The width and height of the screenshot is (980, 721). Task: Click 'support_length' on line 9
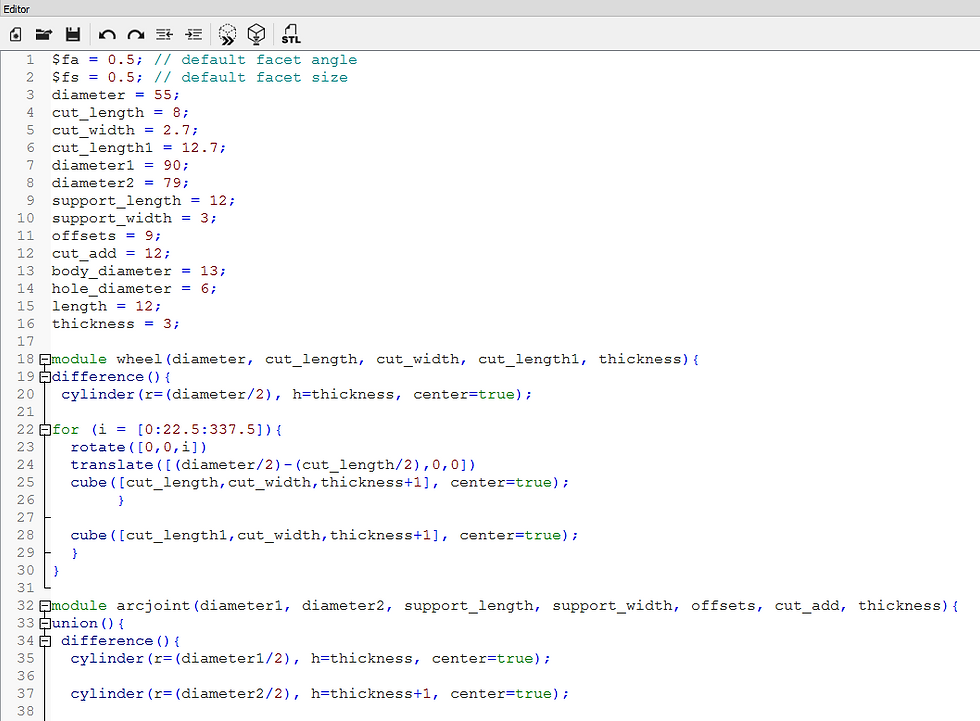pyautogui.click(x=116, y=201)
